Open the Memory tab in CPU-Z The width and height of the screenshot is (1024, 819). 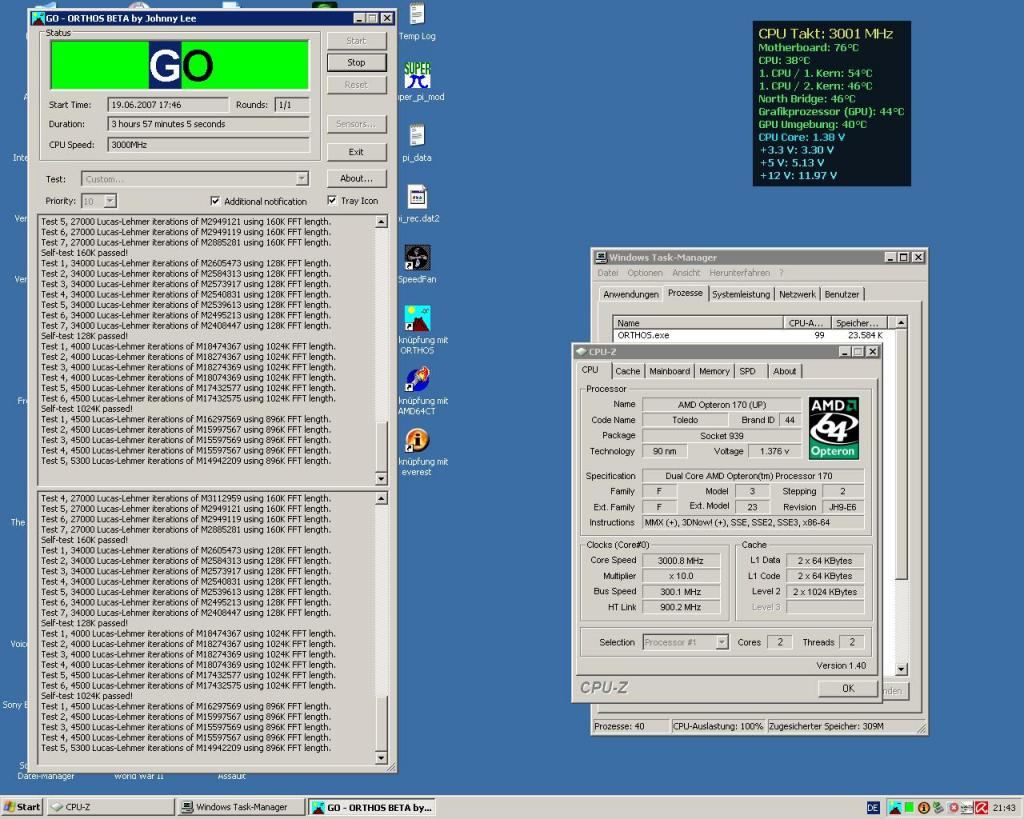(714, 371)
